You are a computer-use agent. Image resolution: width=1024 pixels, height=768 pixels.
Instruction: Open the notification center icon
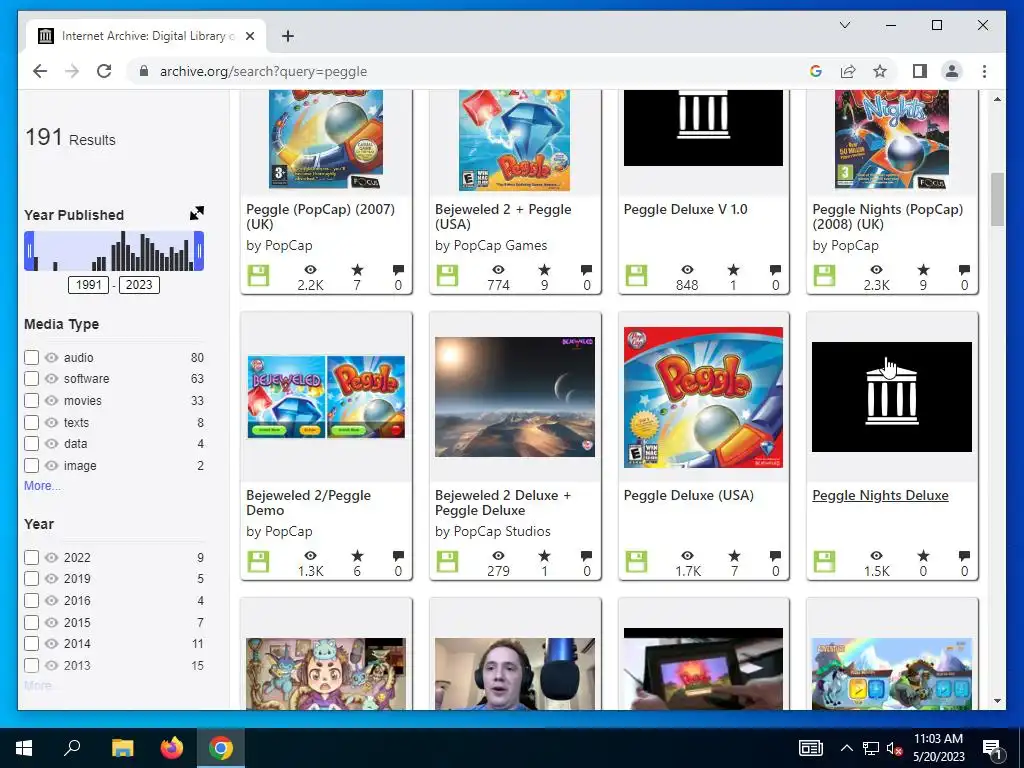pos(992,748)
